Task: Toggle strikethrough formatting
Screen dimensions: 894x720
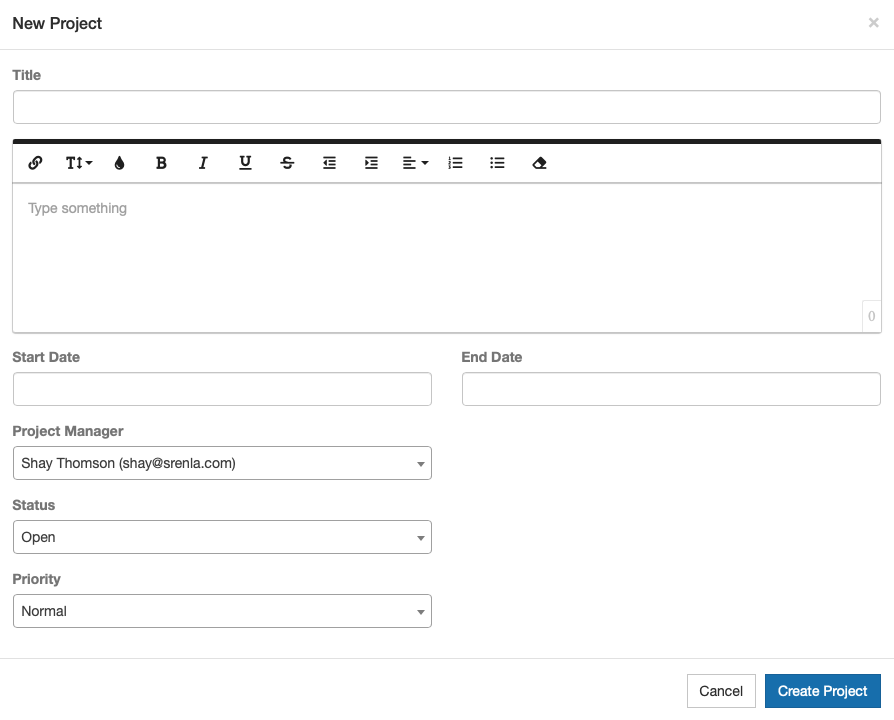Action: (287, 163)
